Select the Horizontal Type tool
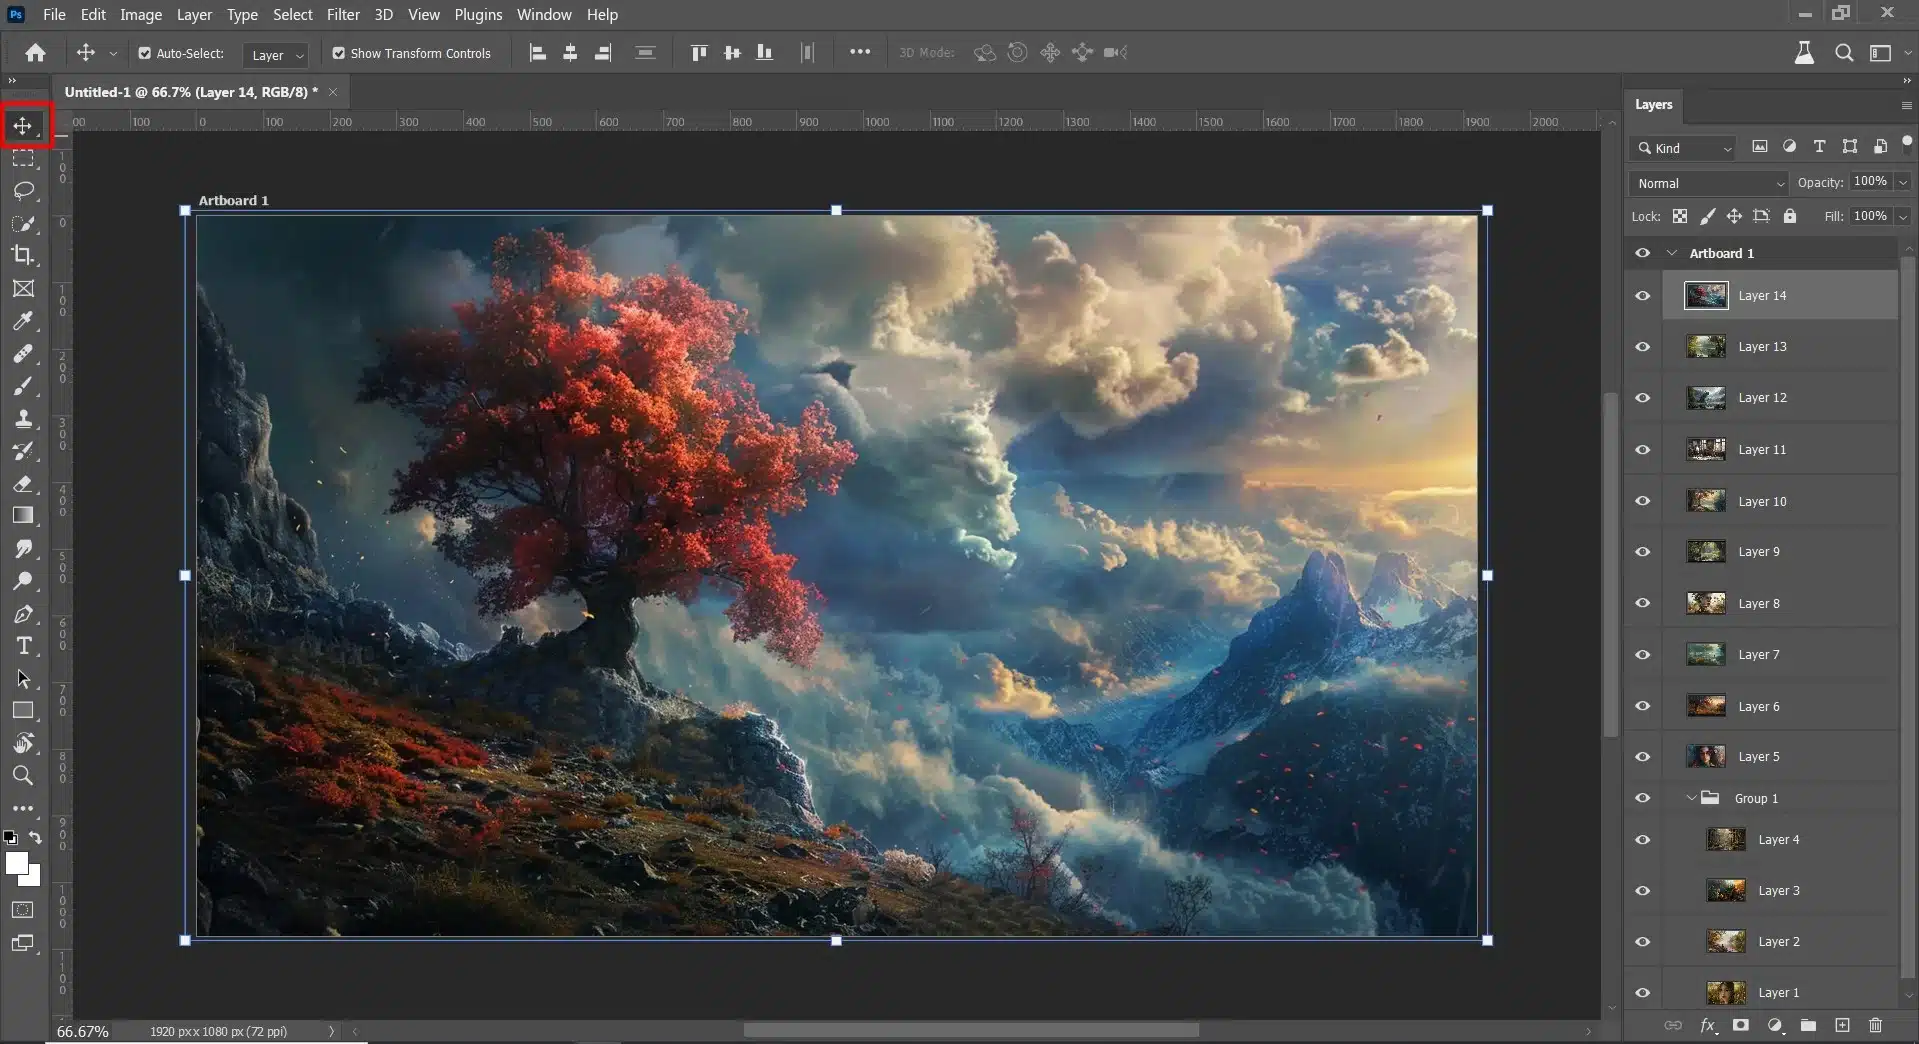The width and height of the screenshot is (1919, 1044). tap(23, 646)
